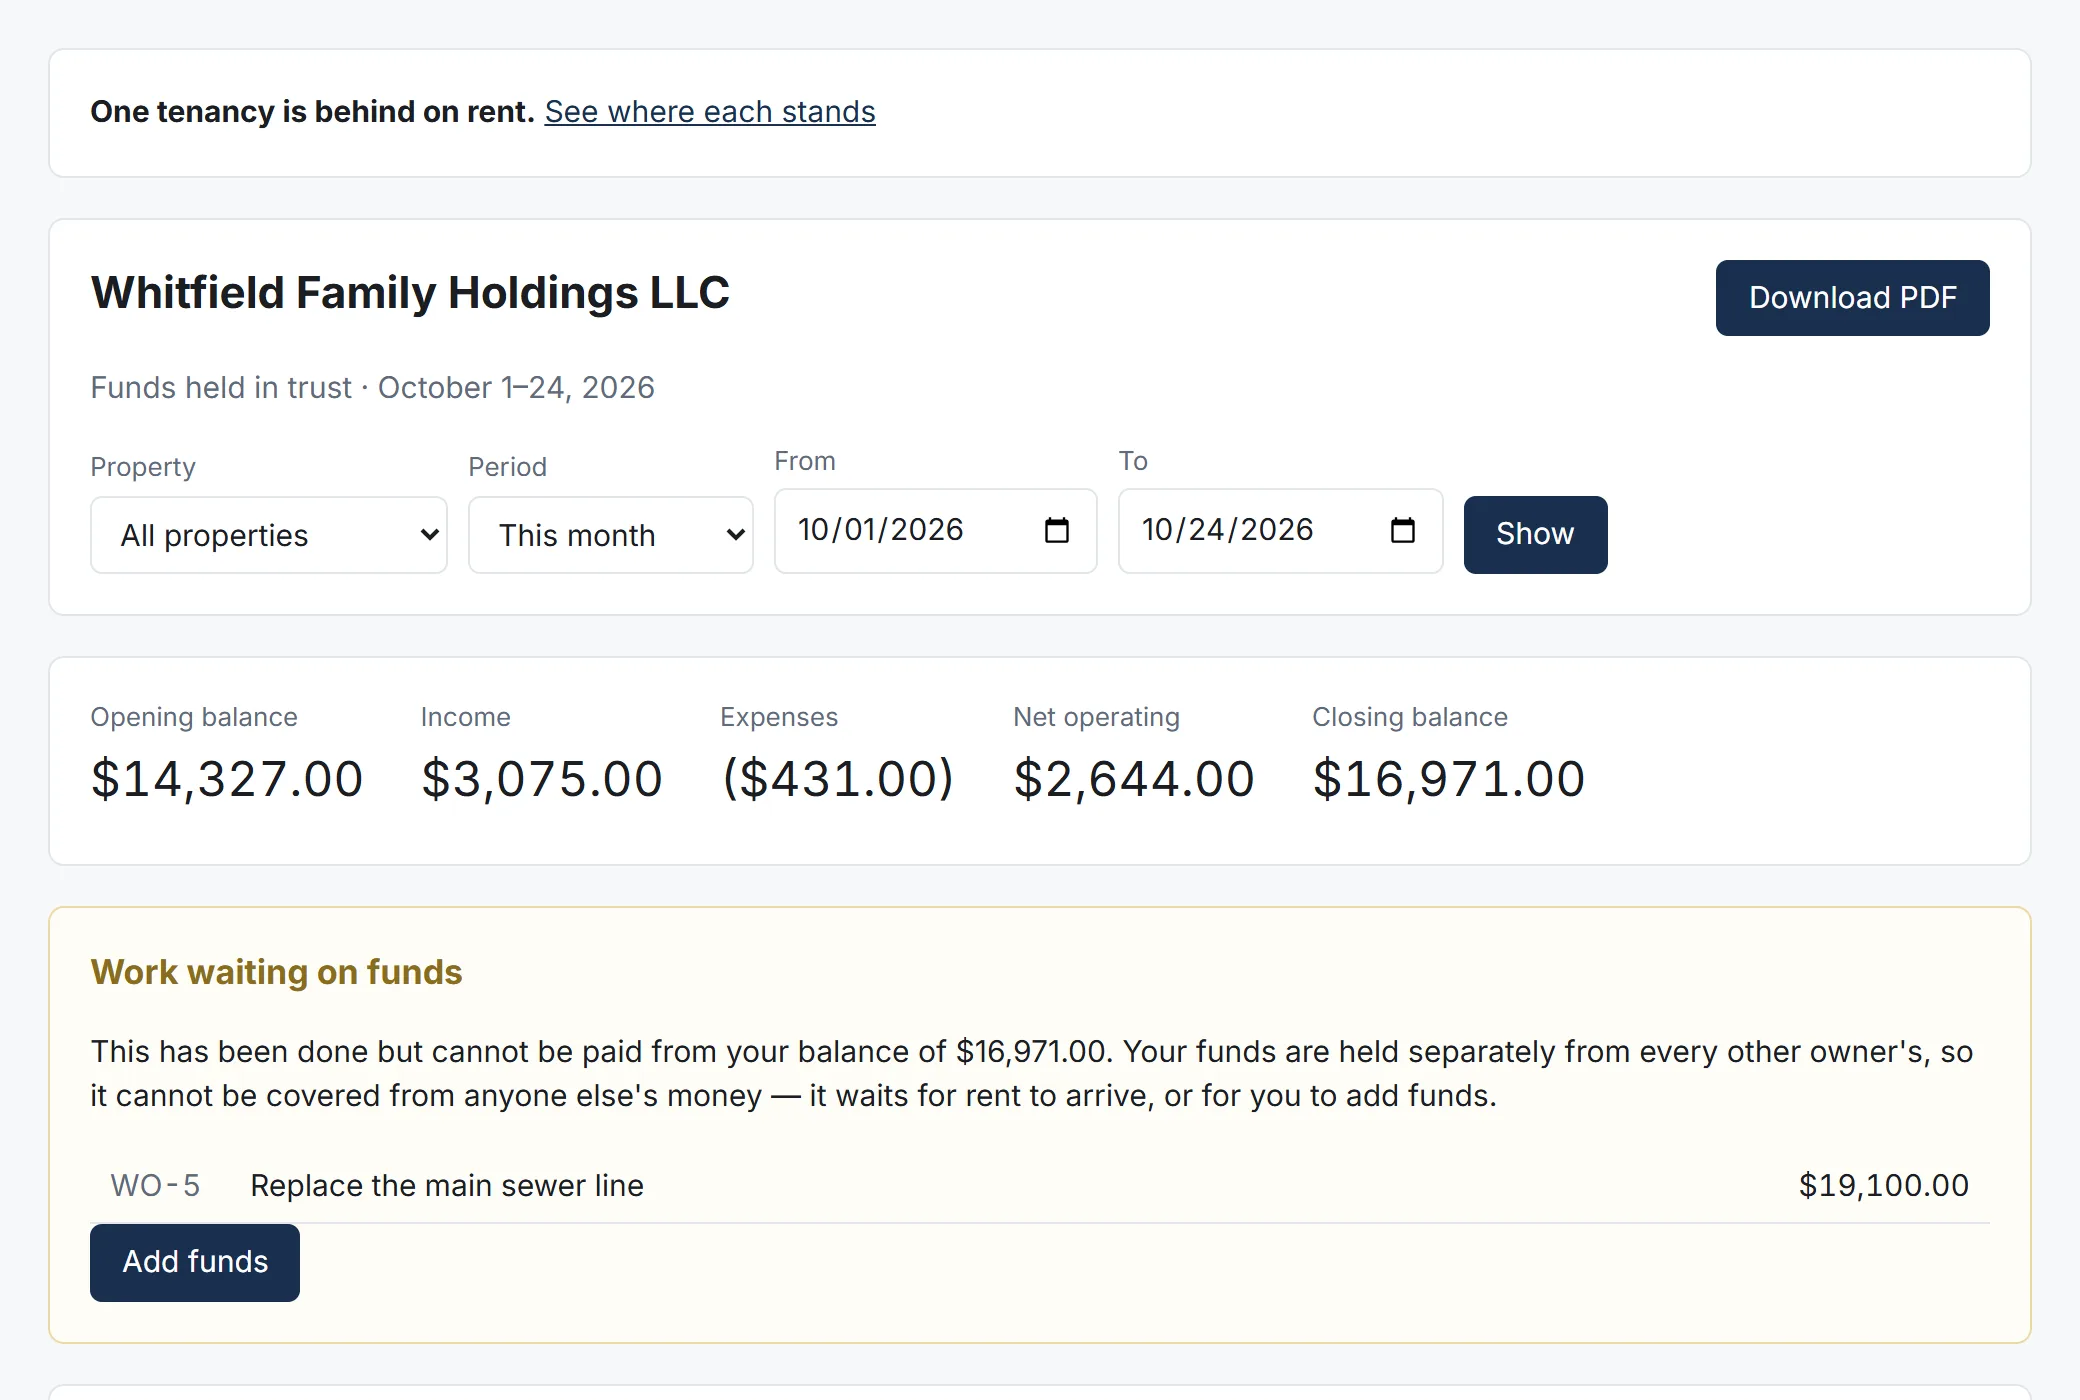The image size is (2080, 1400).
Task: Click the Opening balance value $14,327.00
Action: pyautogui.click(x=227, y=779)
